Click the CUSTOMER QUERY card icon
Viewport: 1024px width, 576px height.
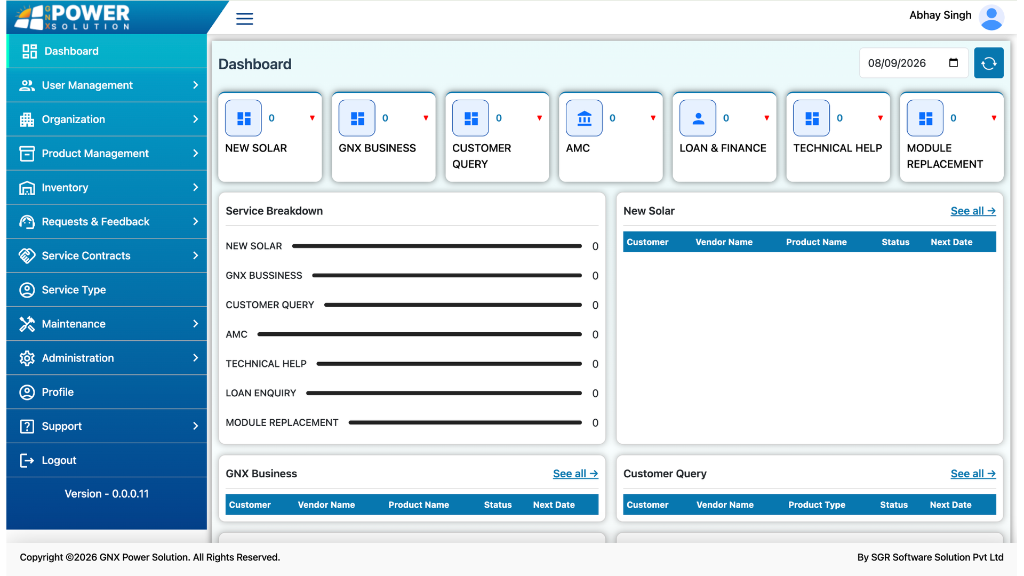[471, 118]
